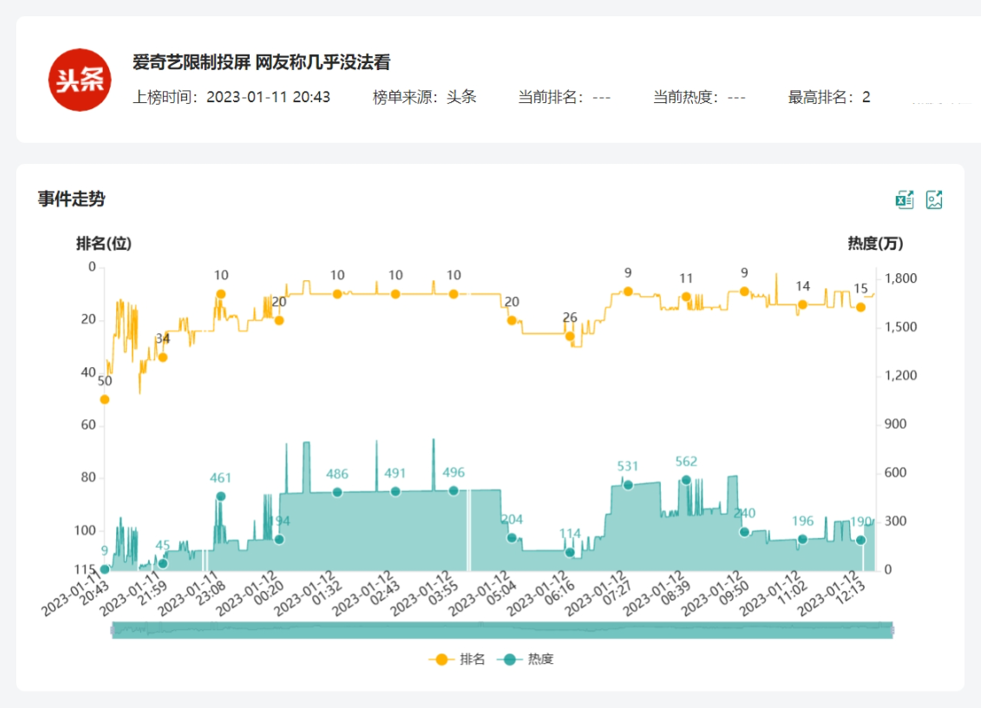Toggle the 热度 series in legend
Screen dimensions: 981x708
click(526, 659)
